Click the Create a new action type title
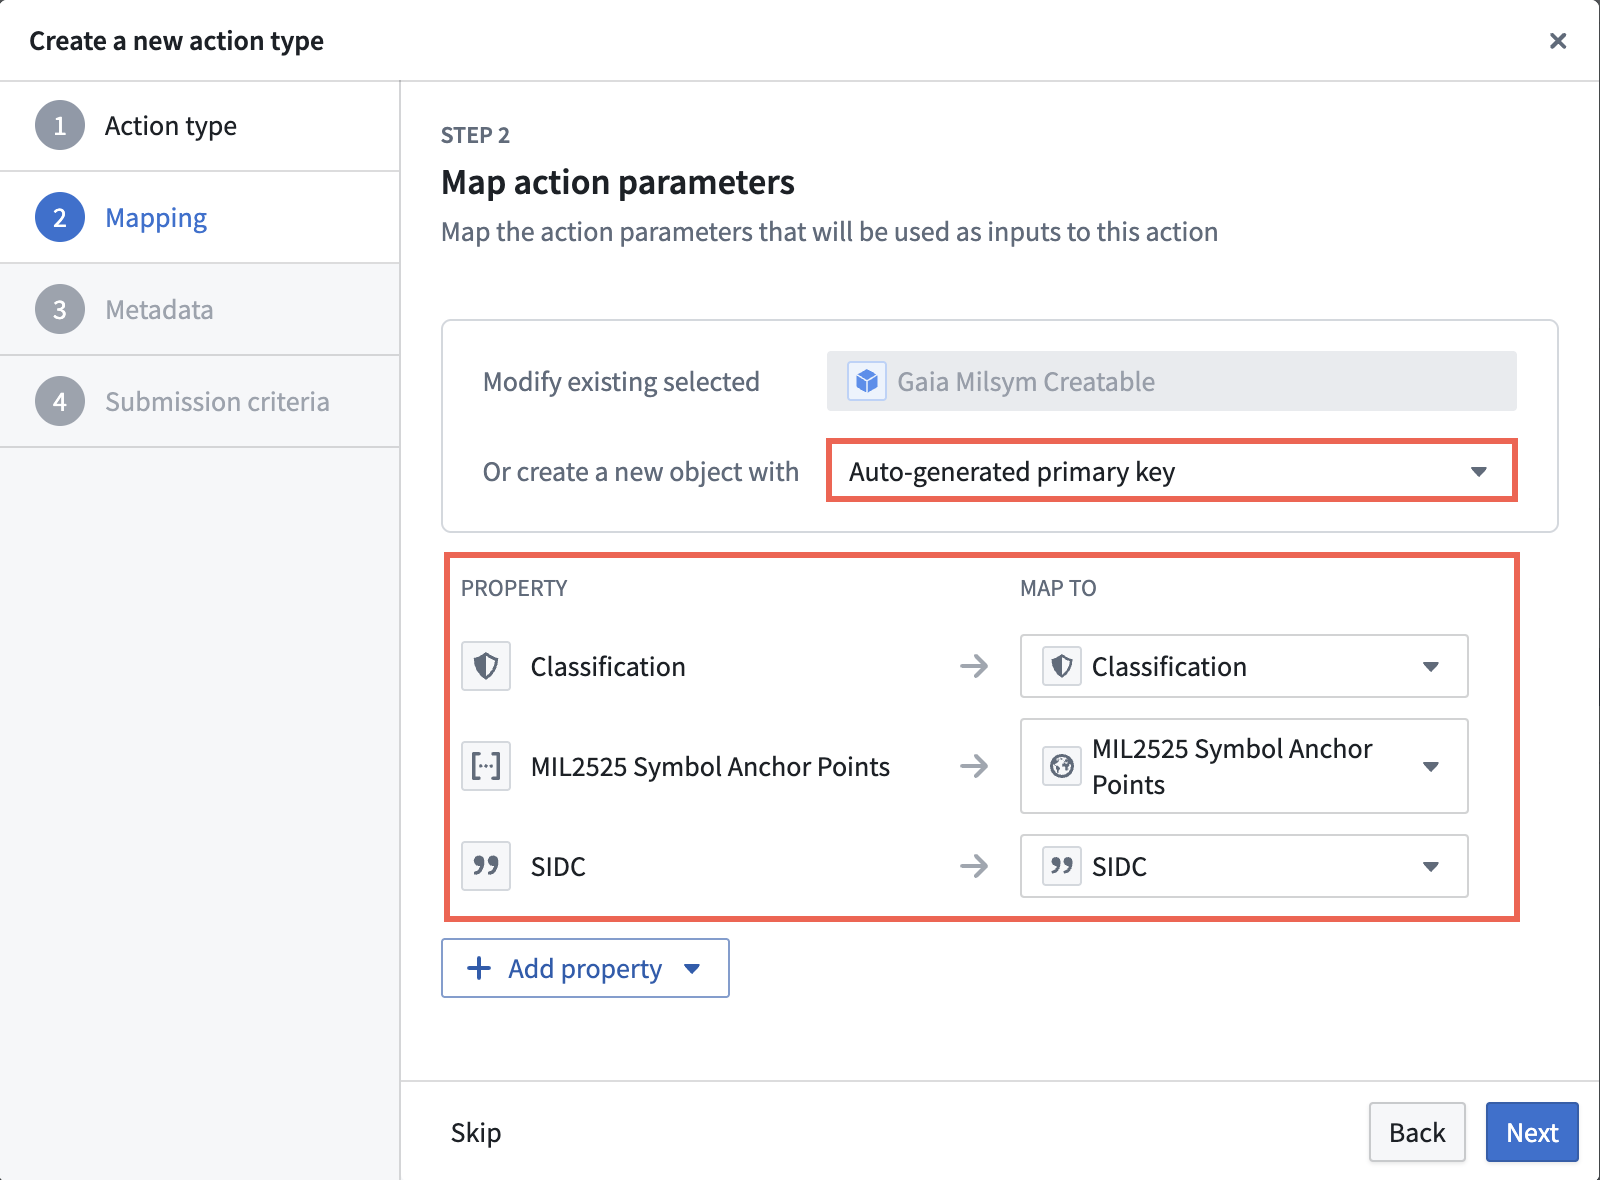This screenshot has height=1180, width=1600. 176,41
